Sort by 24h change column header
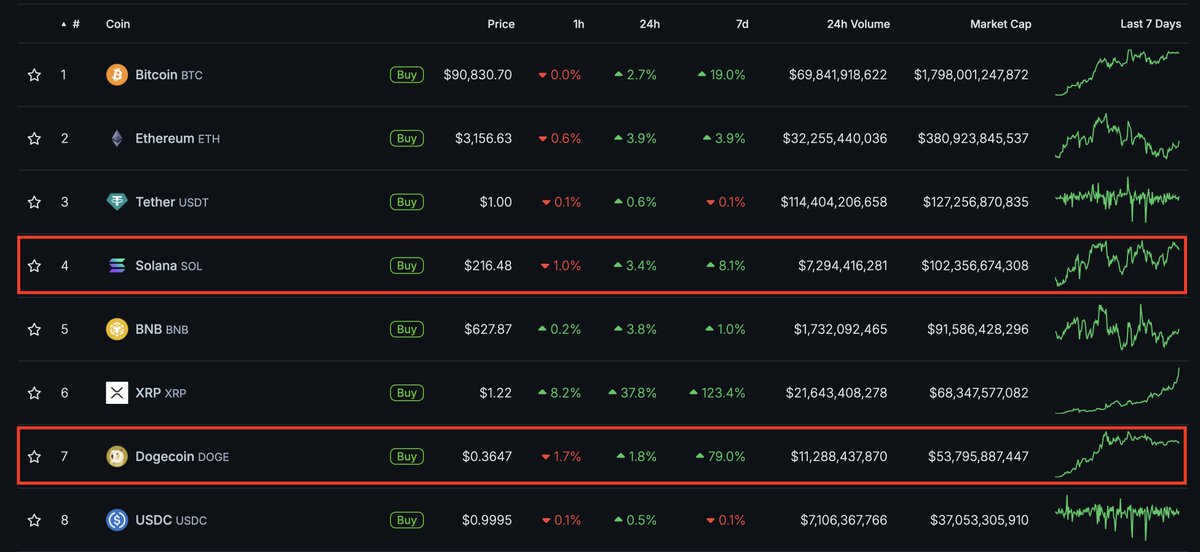The image size is (1200, 552). tap(650, 24)
